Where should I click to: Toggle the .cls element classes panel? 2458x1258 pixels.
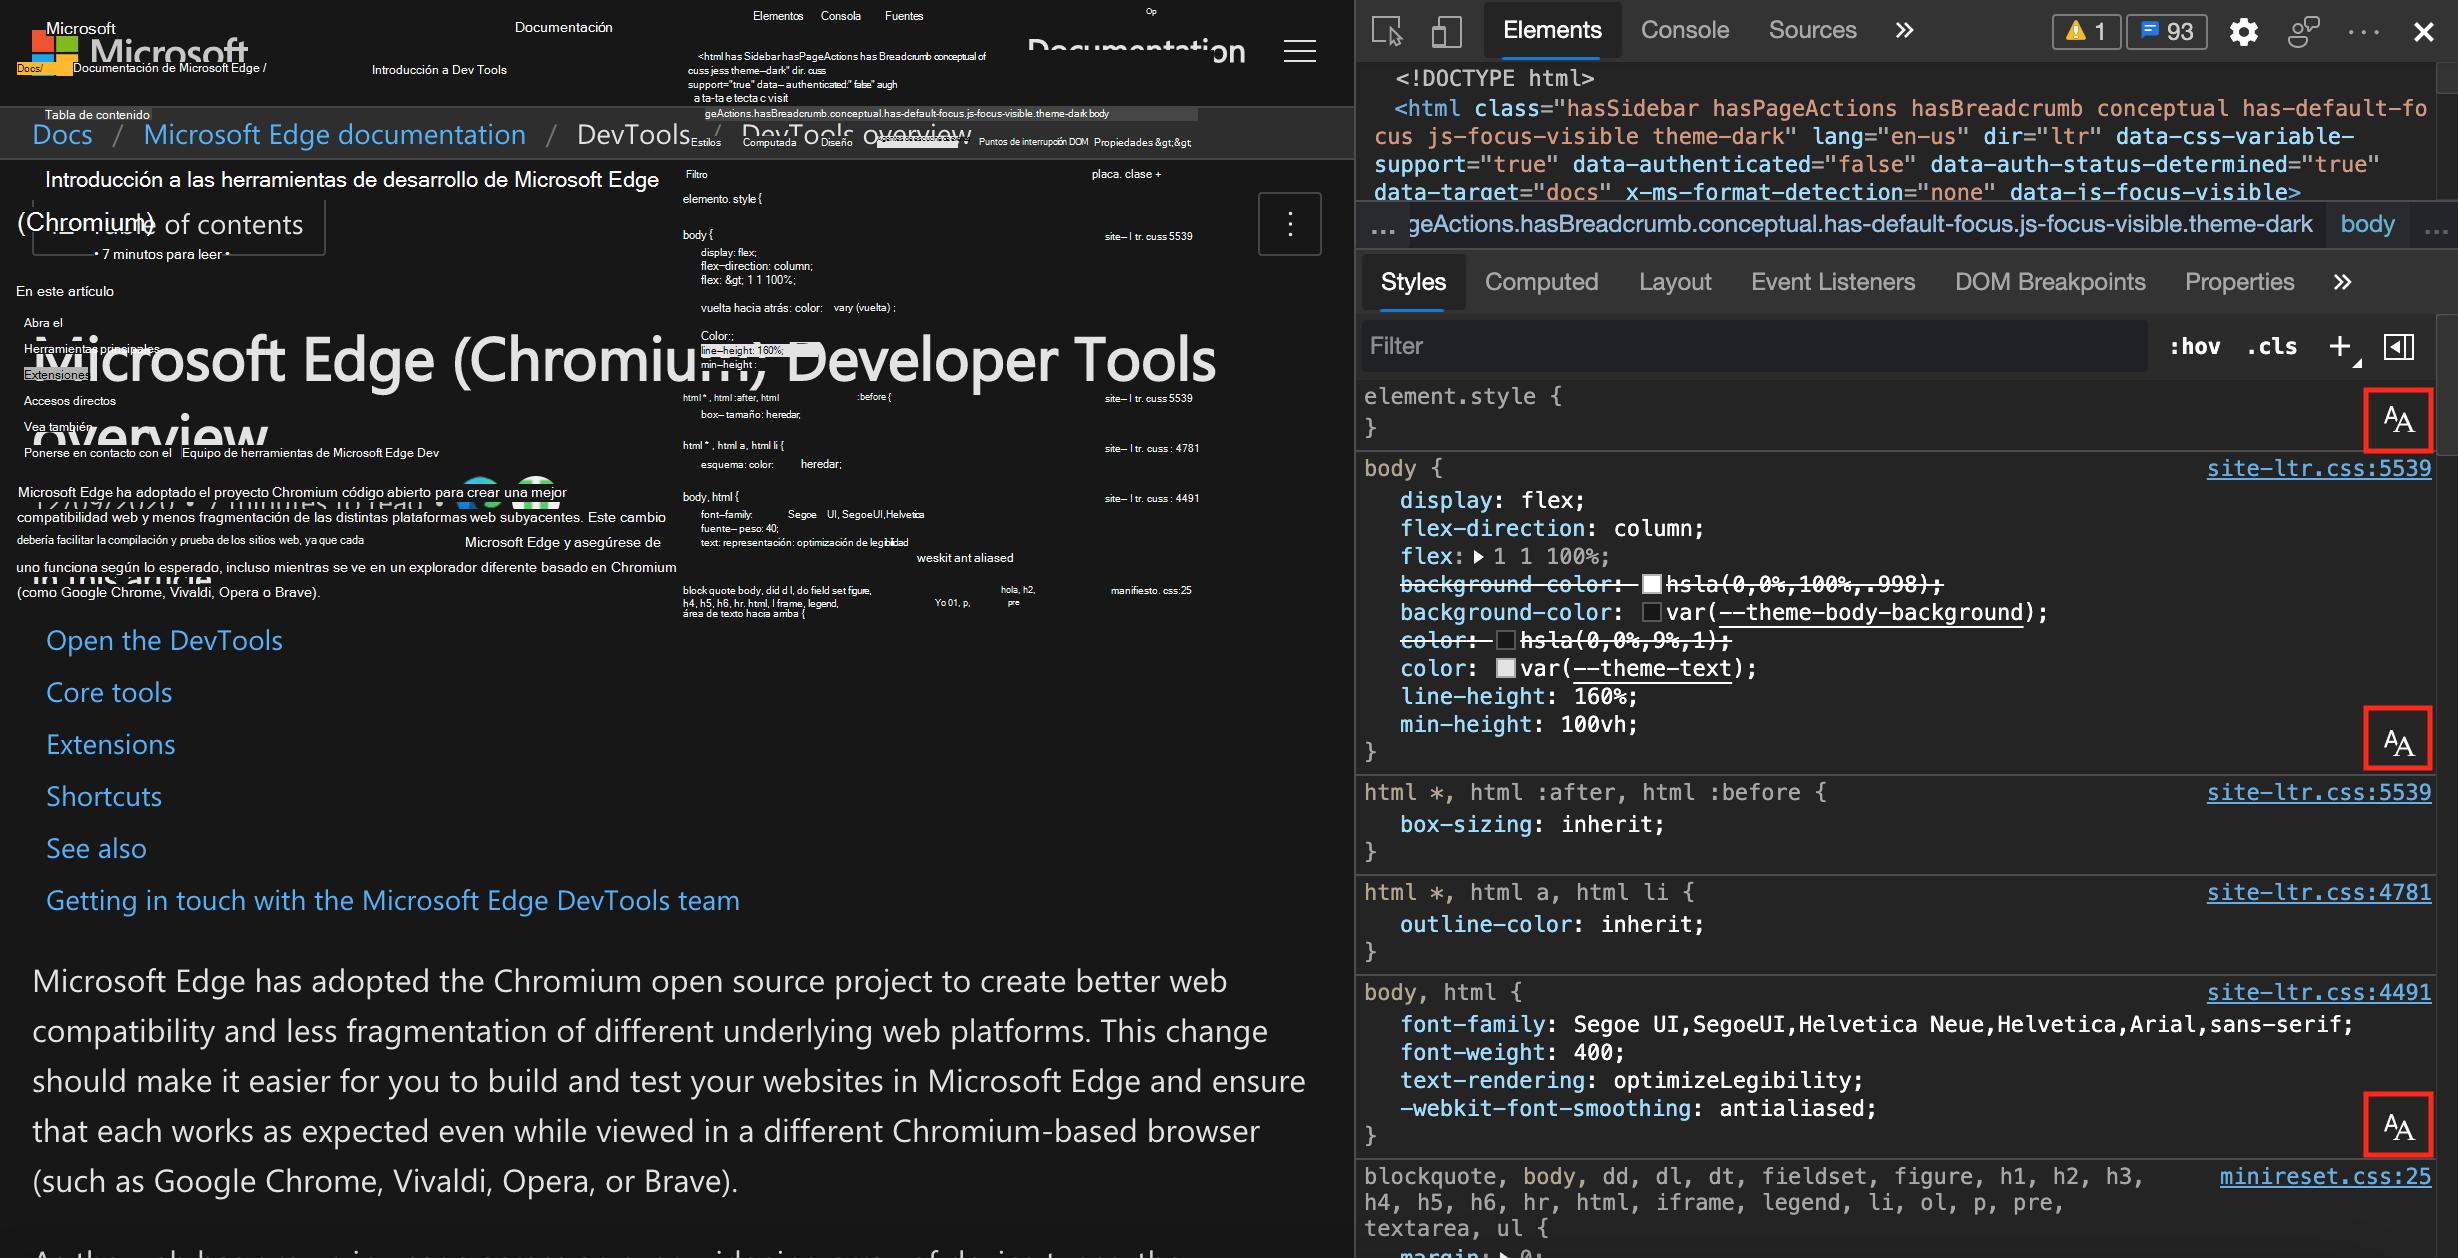pyautogui.click(x=2272, y=346)
